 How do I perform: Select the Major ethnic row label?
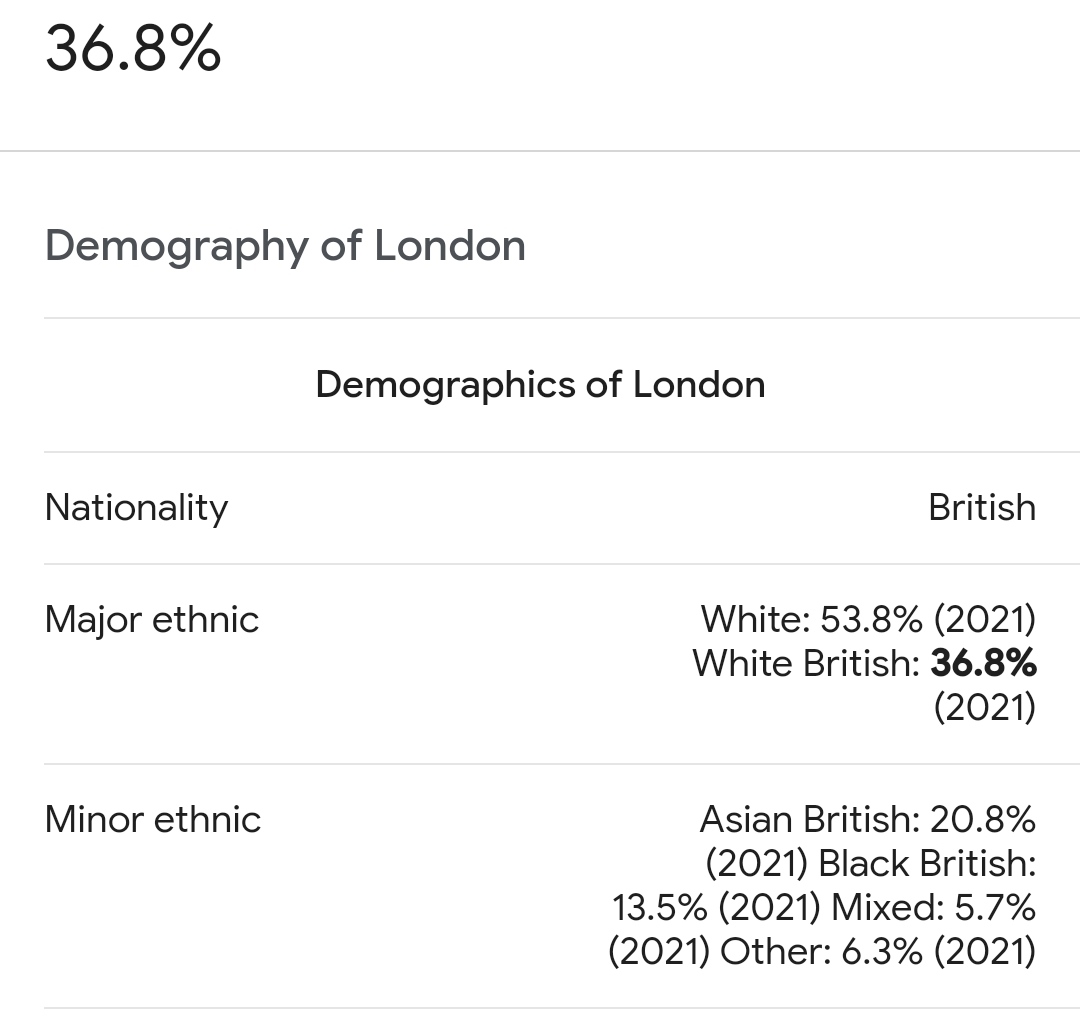pos(152,619)
